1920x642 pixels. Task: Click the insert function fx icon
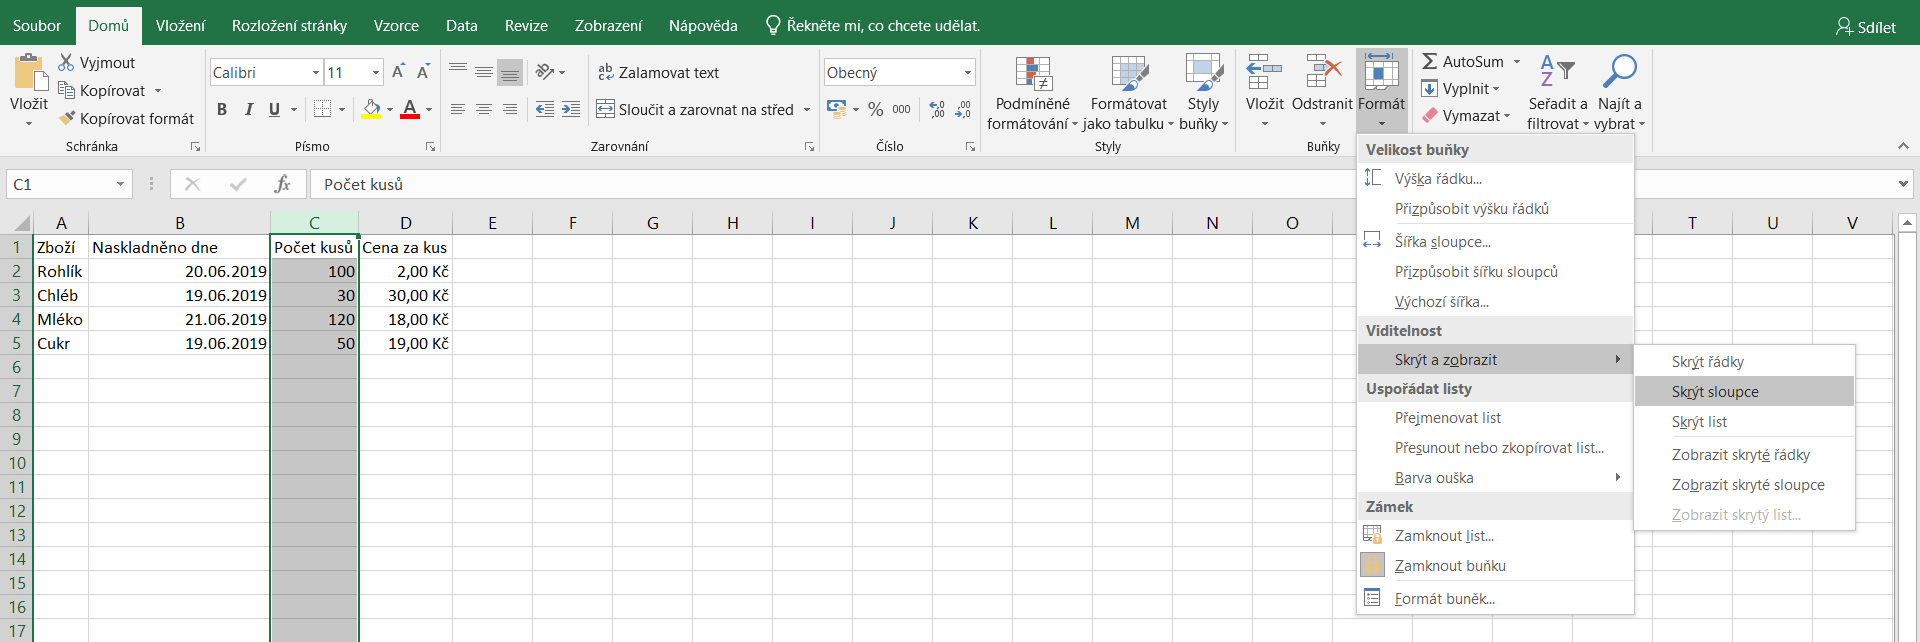click(x=282, y=184)
